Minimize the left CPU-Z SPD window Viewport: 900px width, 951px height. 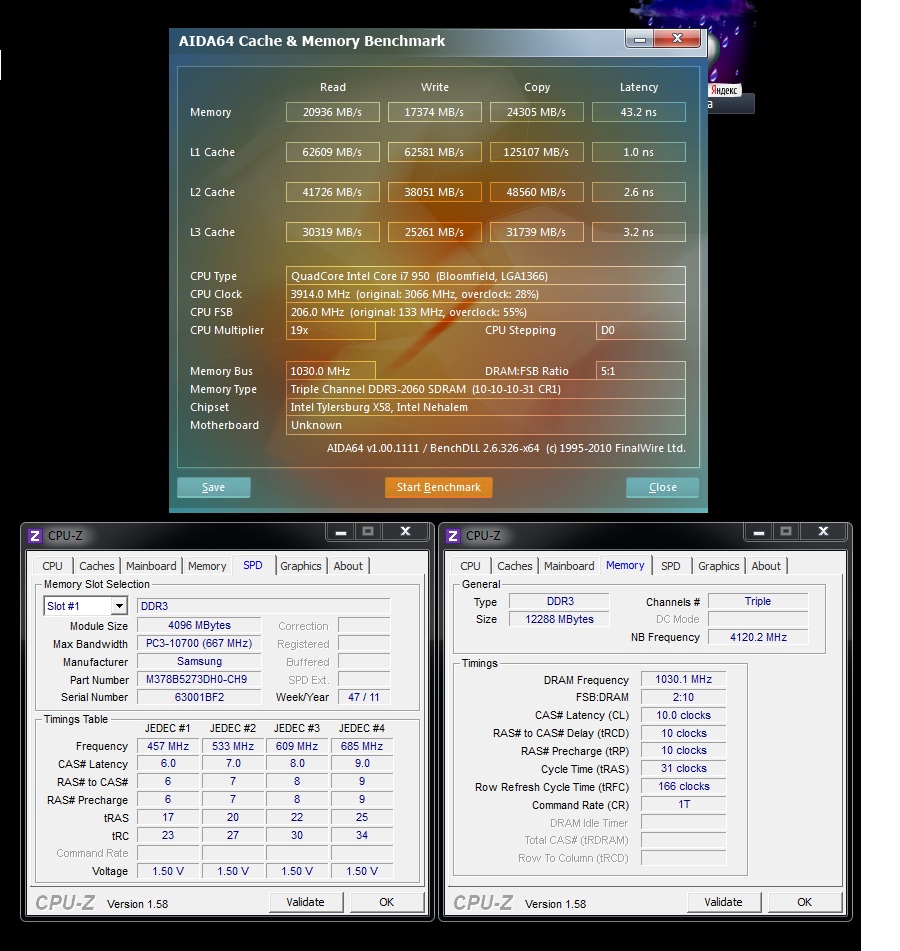(x=341, y=532)
